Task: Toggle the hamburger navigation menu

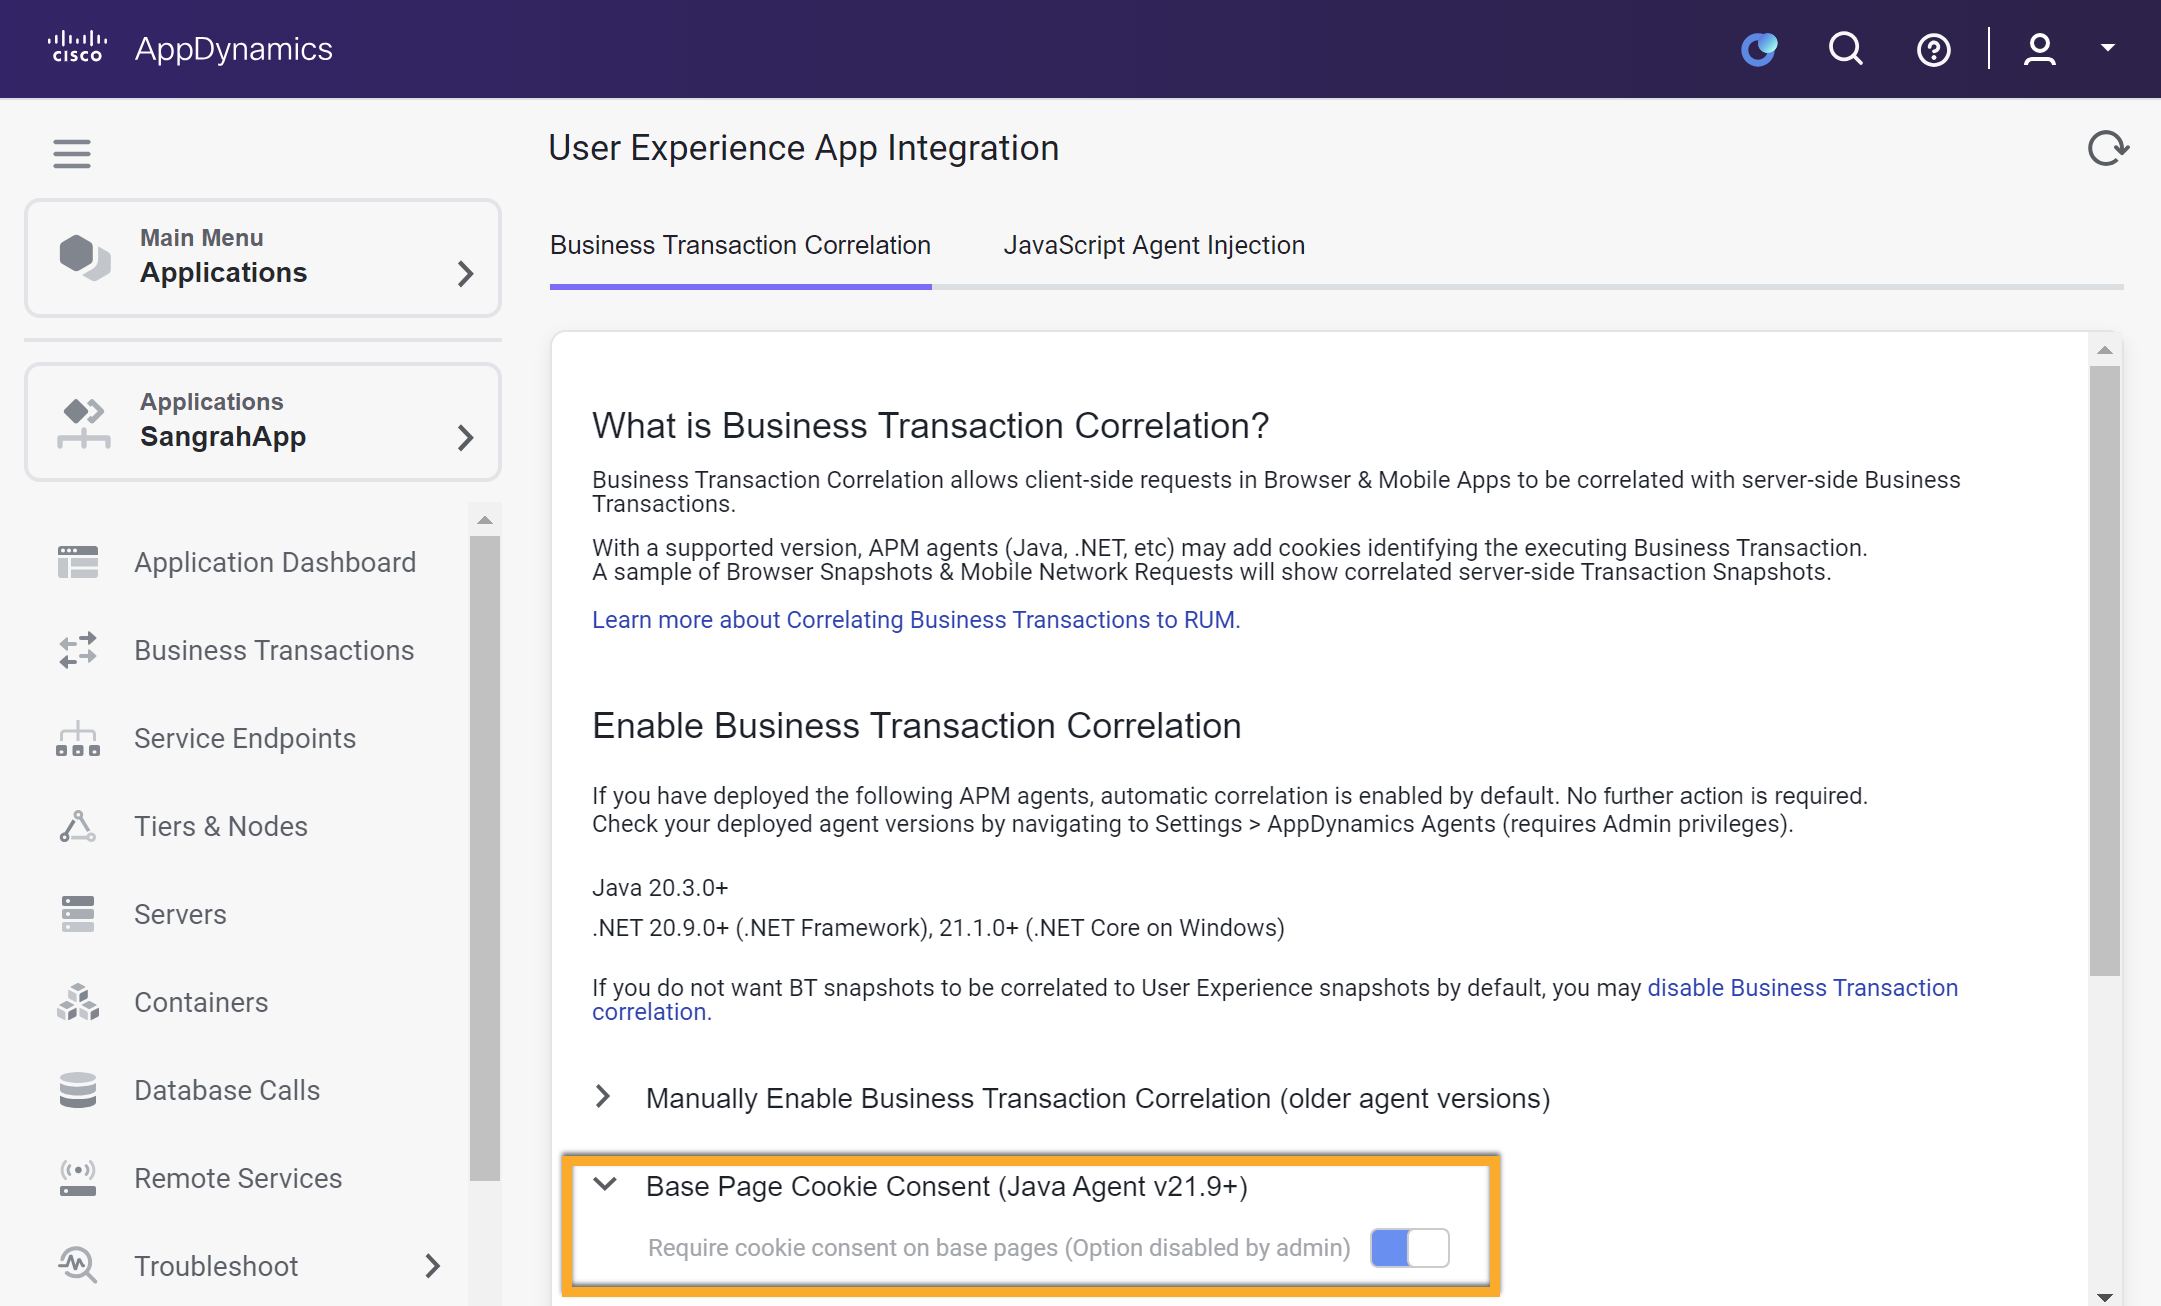Action: pos(72,153)
